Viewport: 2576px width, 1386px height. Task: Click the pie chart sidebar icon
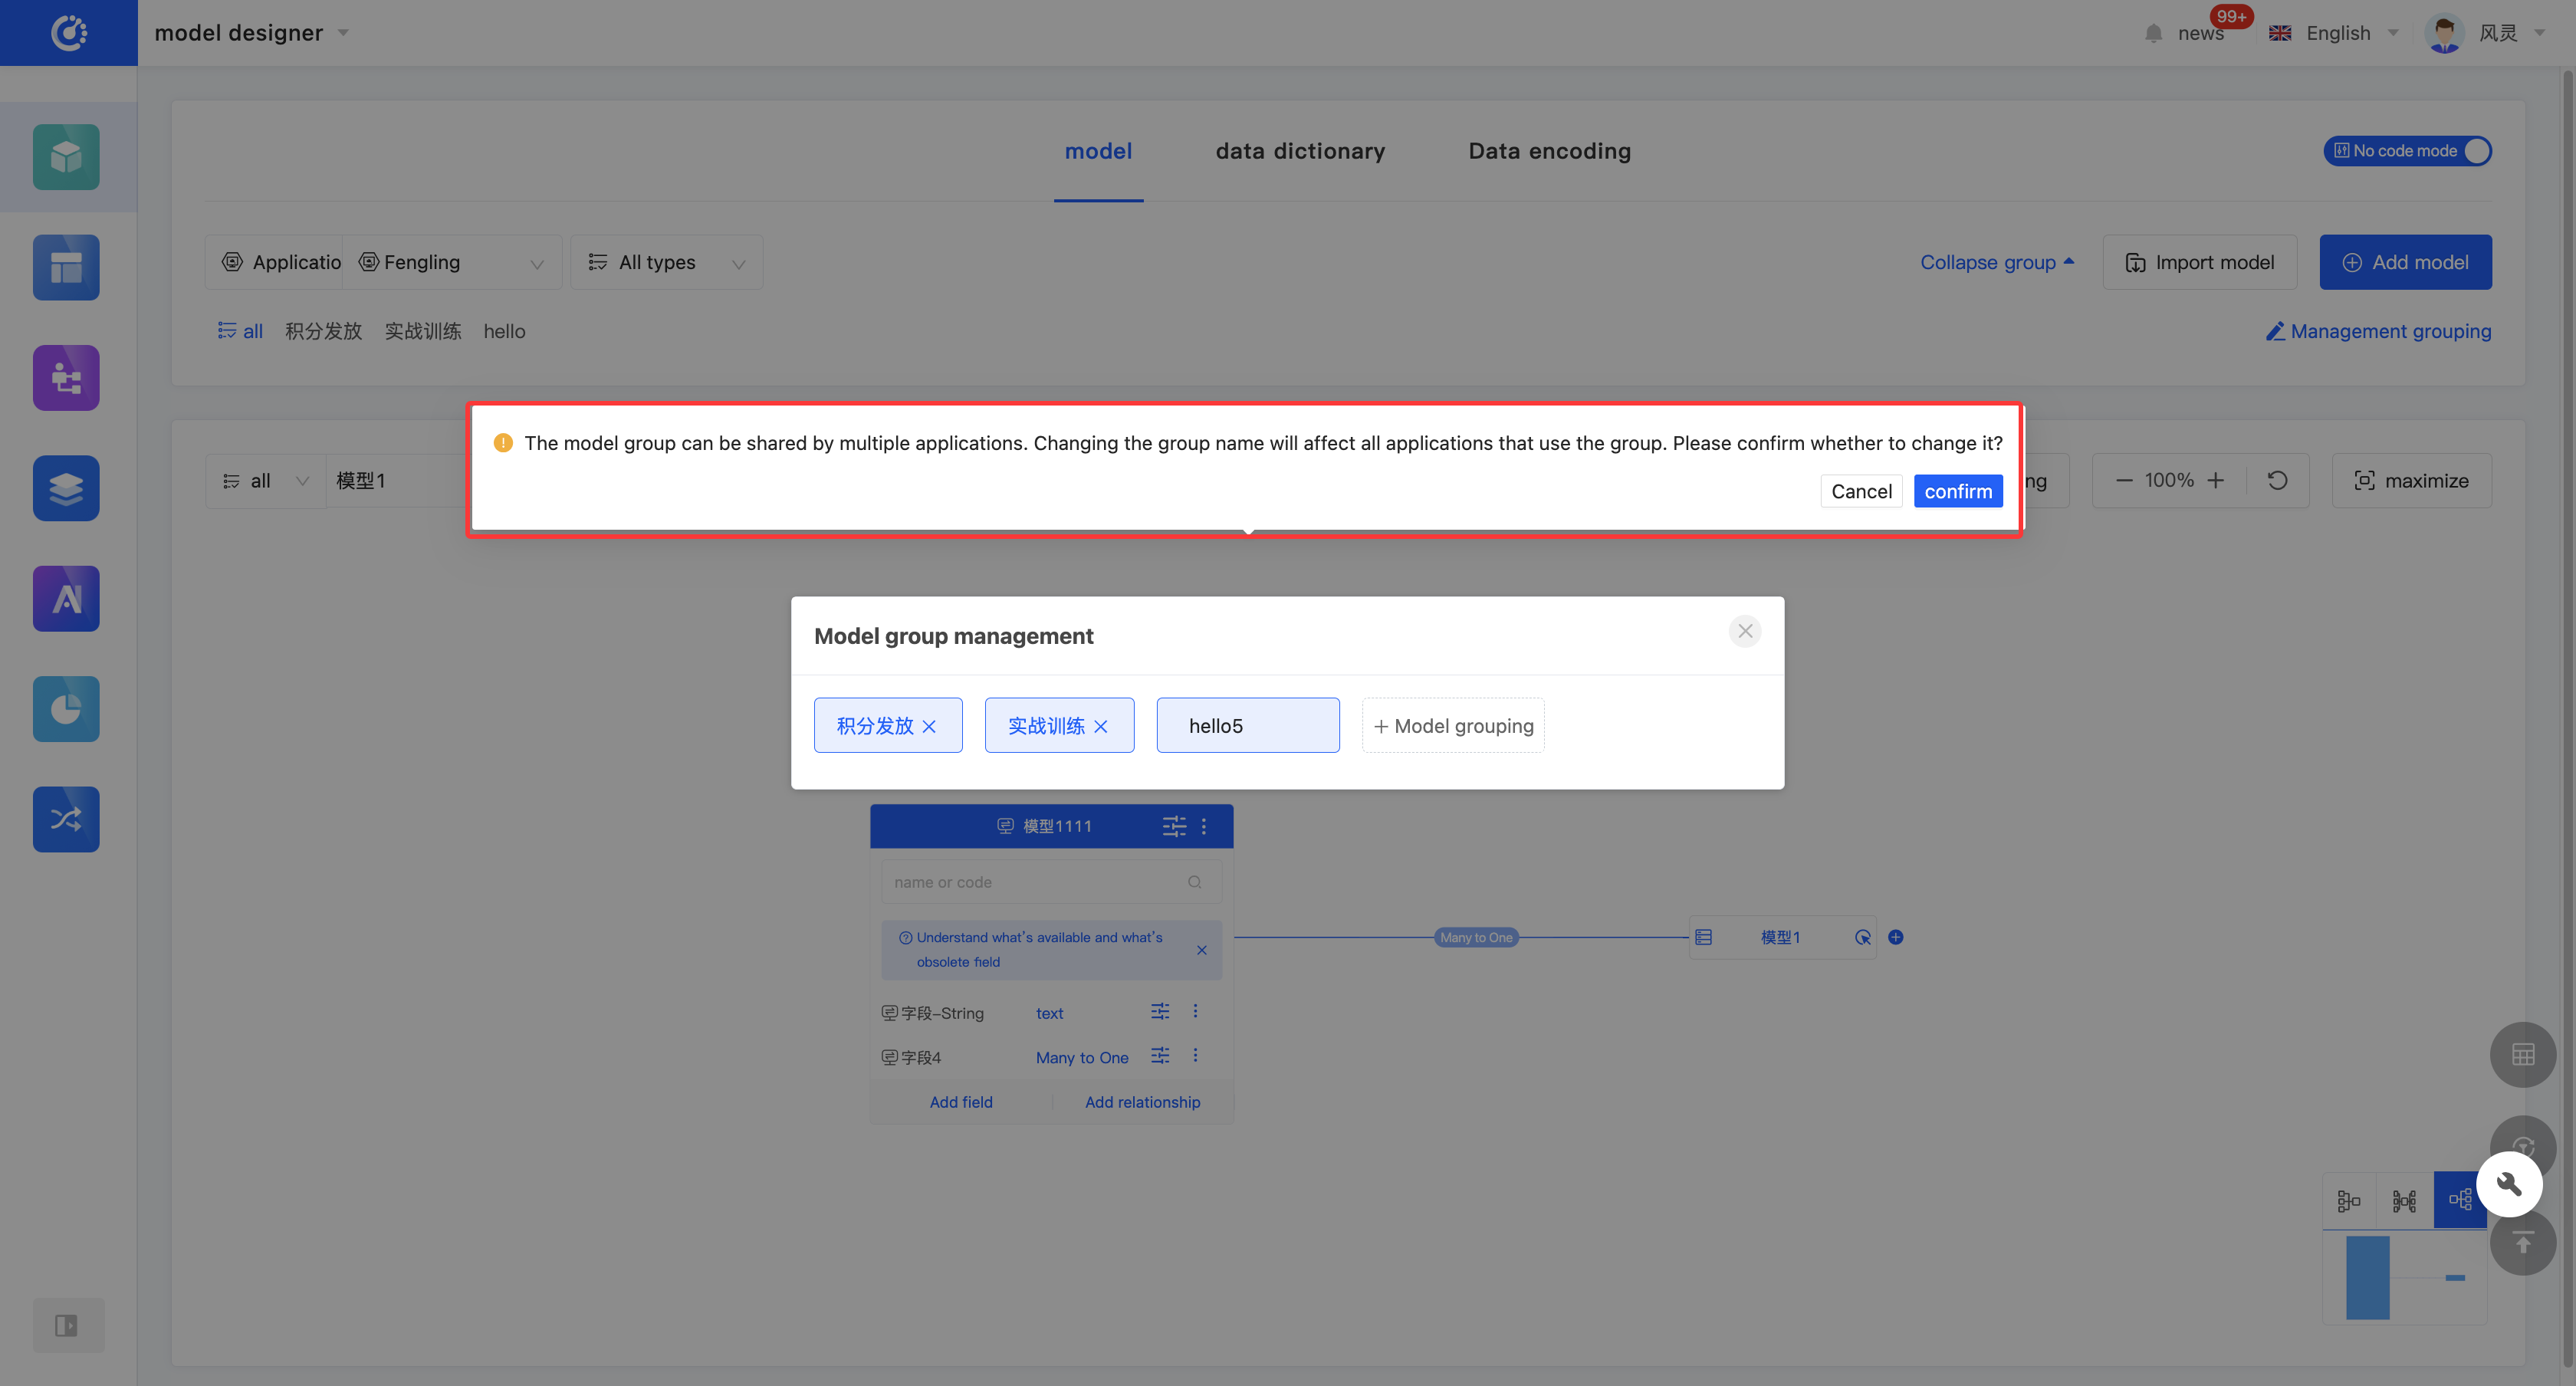point(66,709)
